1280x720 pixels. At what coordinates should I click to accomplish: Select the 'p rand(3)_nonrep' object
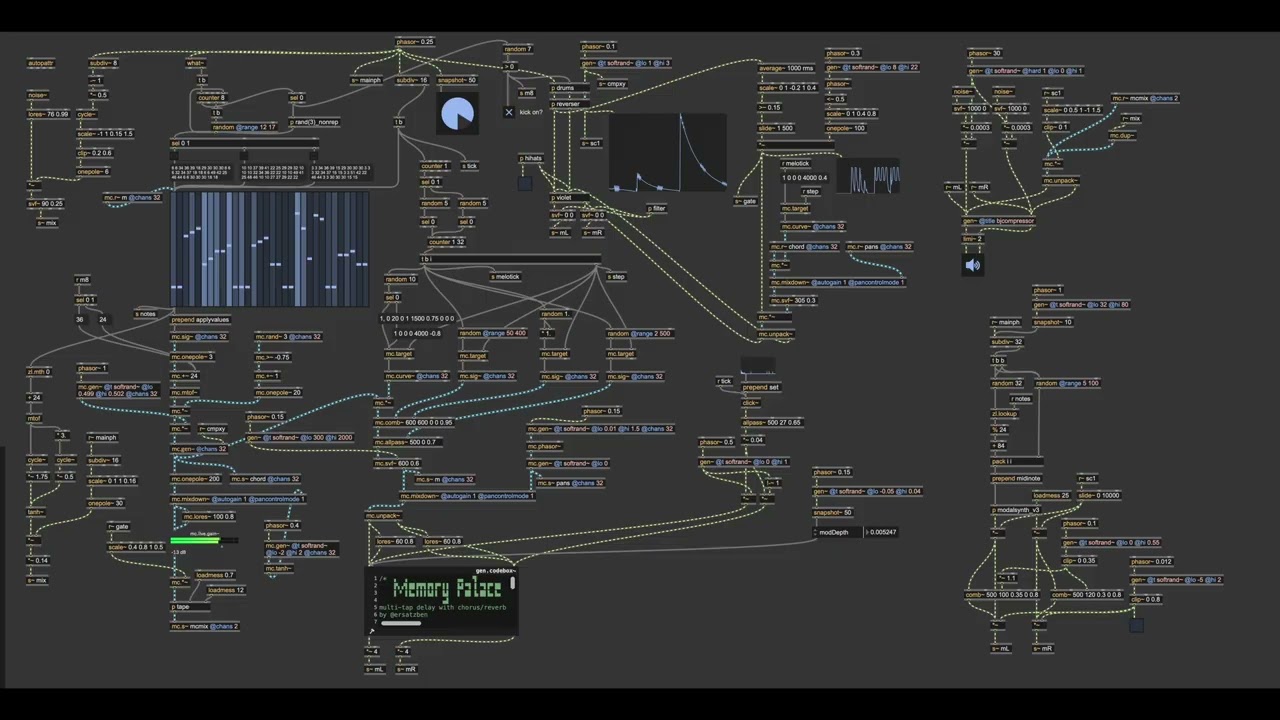[x=315, y=123]
